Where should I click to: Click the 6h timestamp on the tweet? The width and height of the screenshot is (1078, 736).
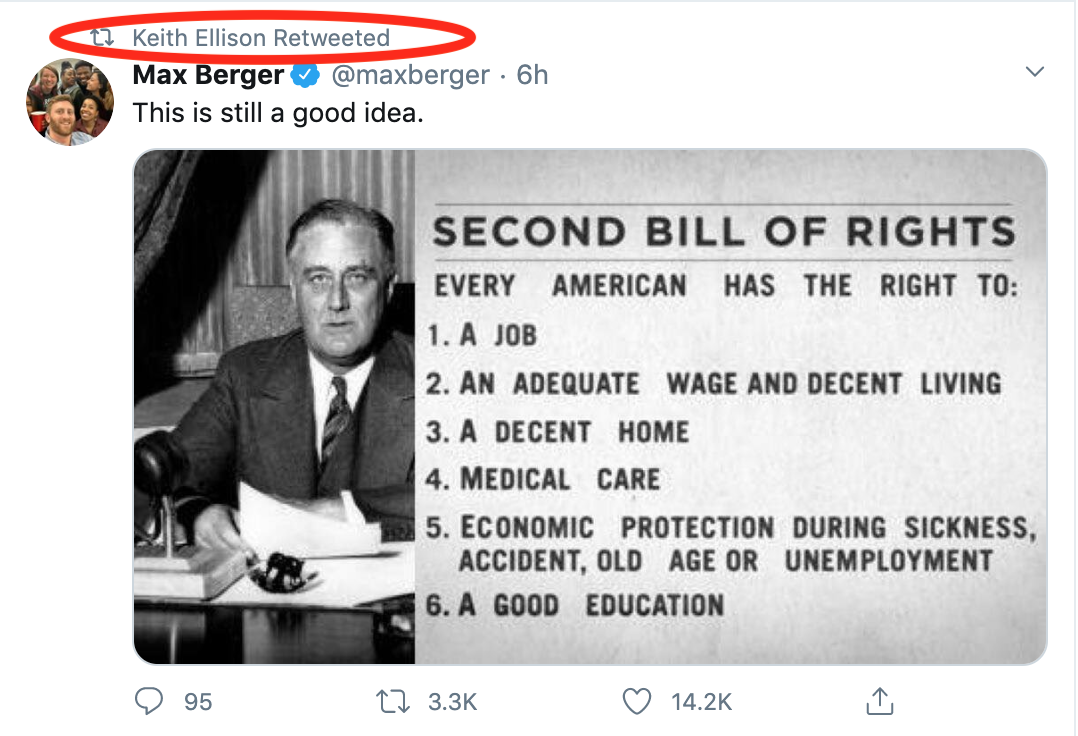[x=532, y=75]
